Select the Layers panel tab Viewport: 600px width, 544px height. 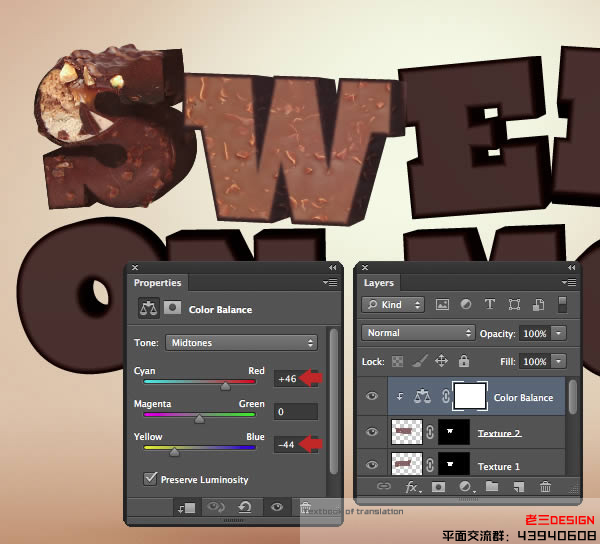(x=379, y=283)
